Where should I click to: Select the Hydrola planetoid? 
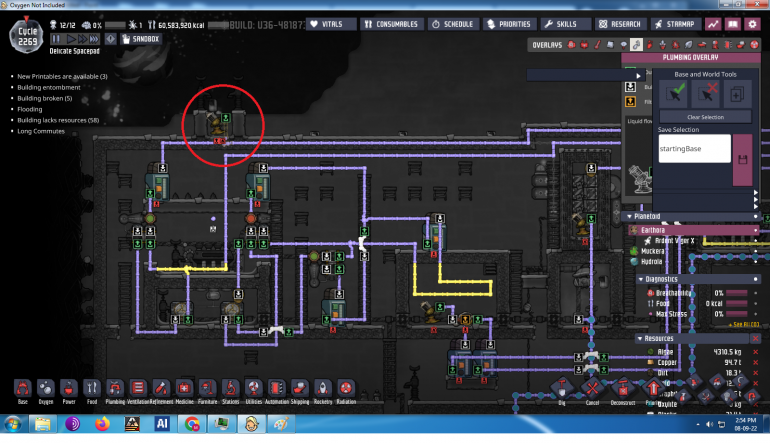(652, 262)
